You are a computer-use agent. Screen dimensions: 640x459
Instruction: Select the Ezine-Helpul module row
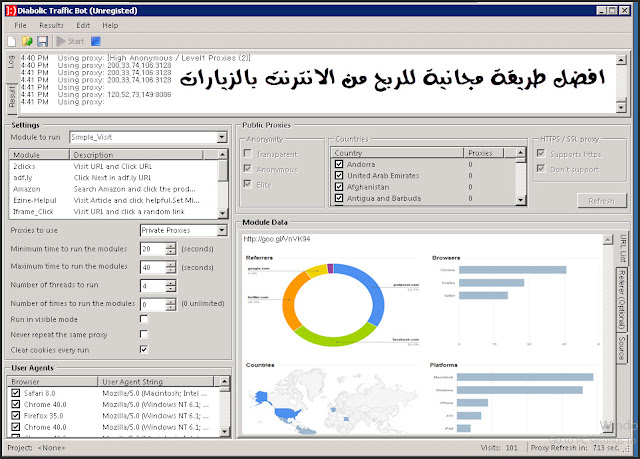[x=113, y=200]
